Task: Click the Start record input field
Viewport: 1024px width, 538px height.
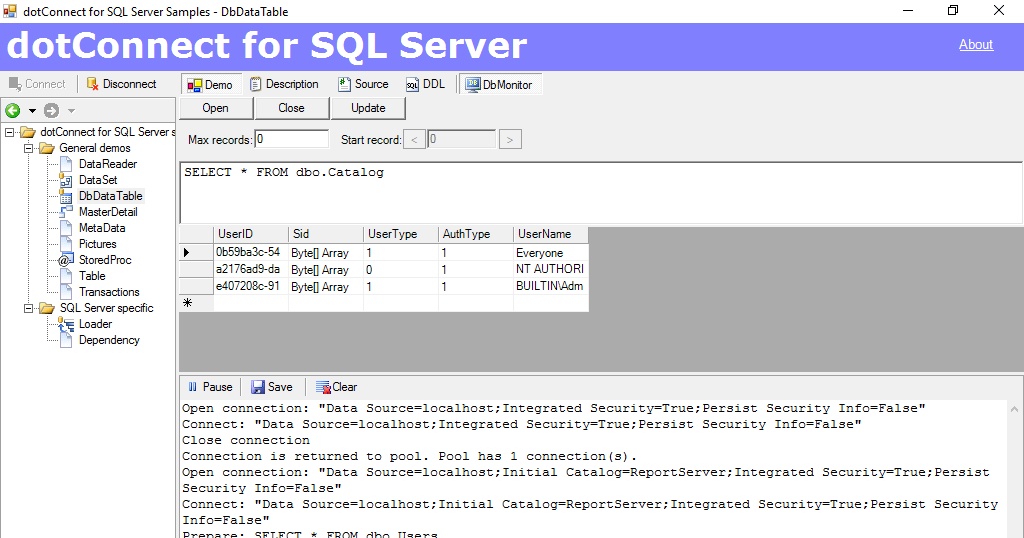Action: 462,139
